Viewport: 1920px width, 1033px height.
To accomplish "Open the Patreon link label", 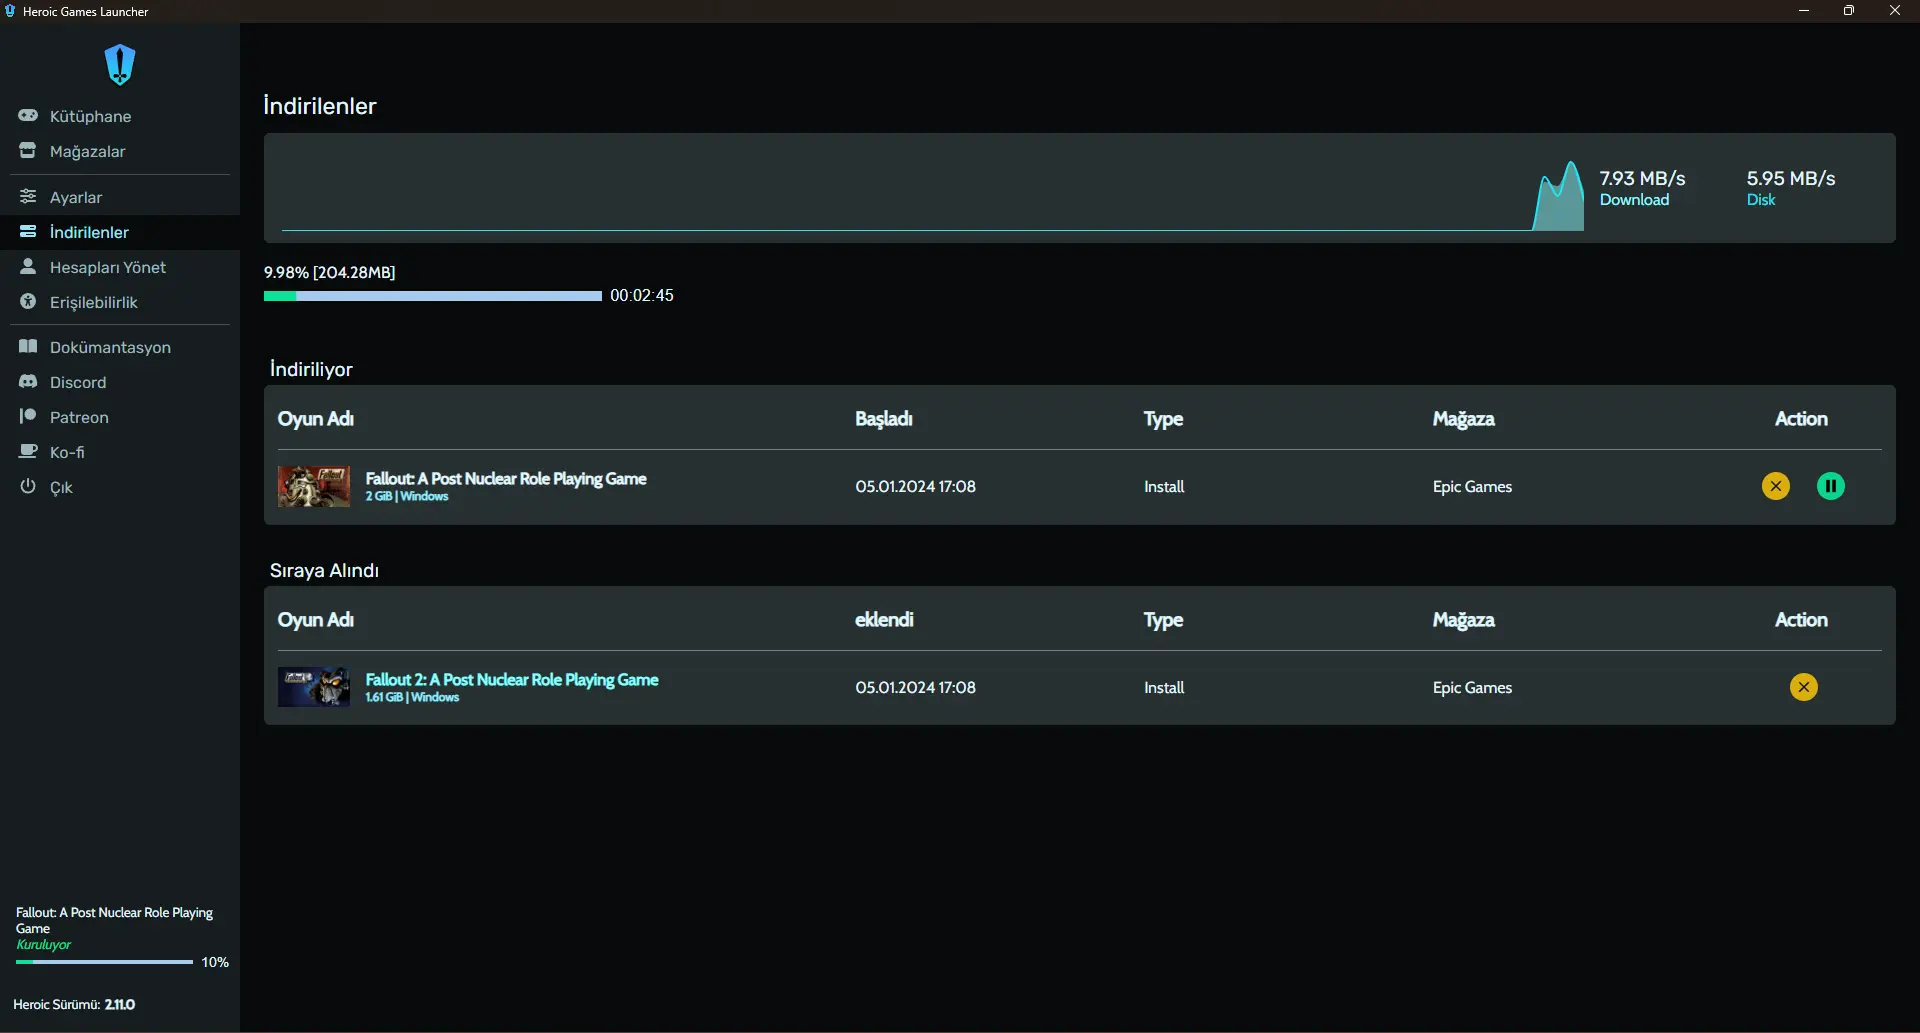I will point(79,417).
